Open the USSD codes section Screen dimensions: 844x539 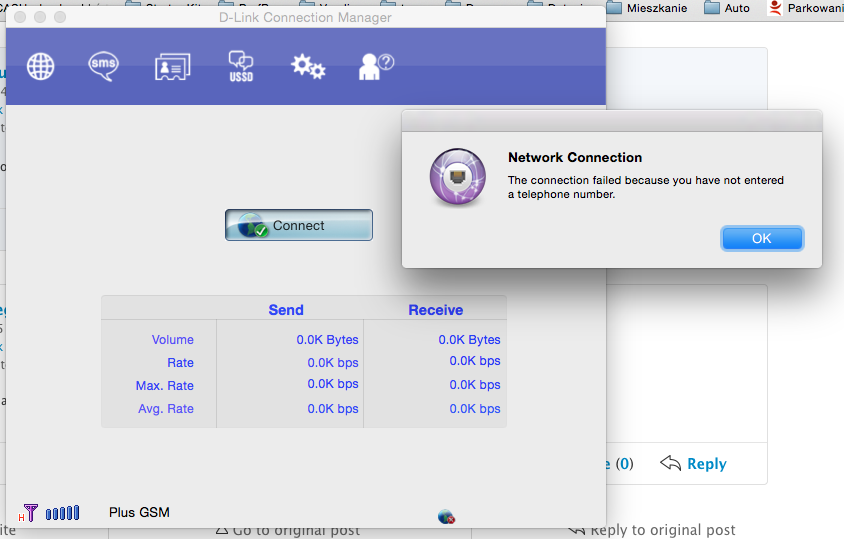(x=241, y=67)
